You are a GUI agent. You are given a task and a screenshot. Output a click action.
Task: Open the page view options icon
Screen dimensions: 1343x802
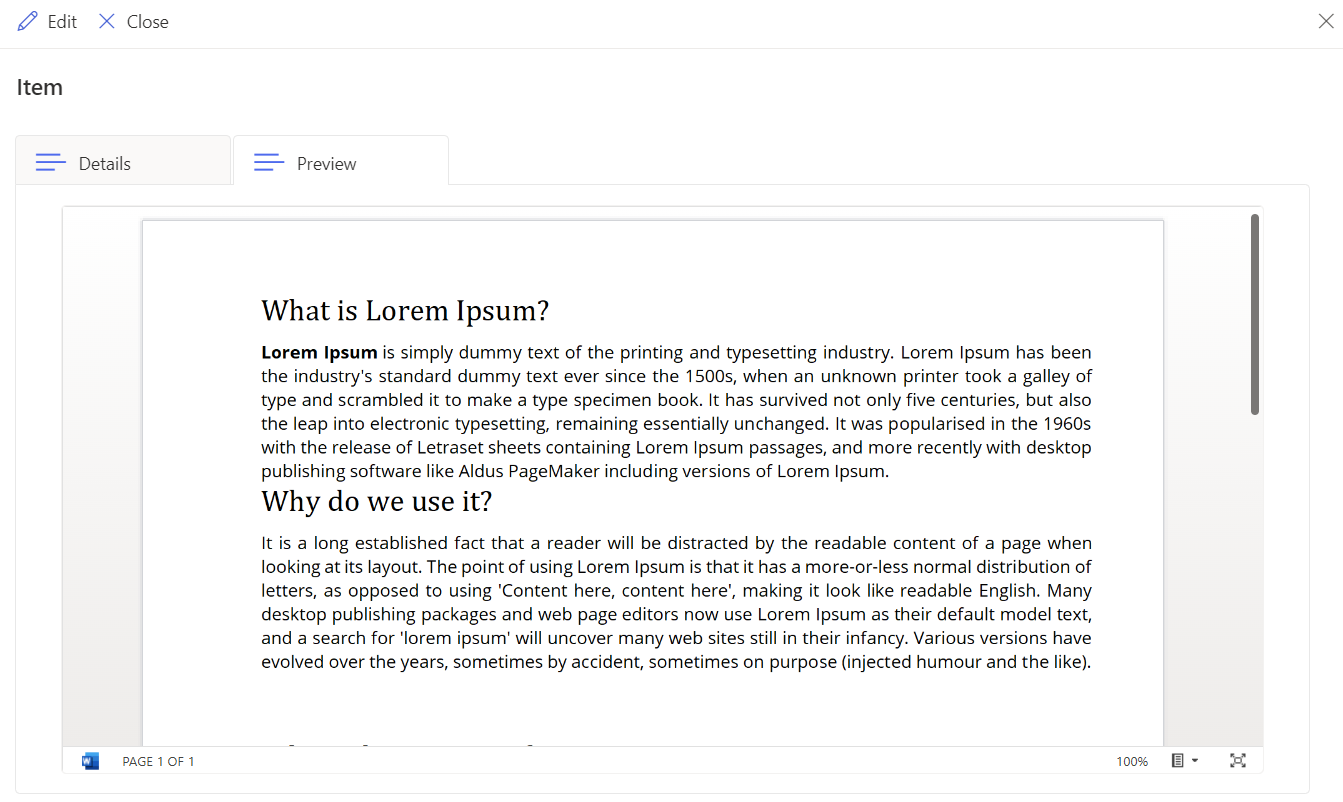1178,761
